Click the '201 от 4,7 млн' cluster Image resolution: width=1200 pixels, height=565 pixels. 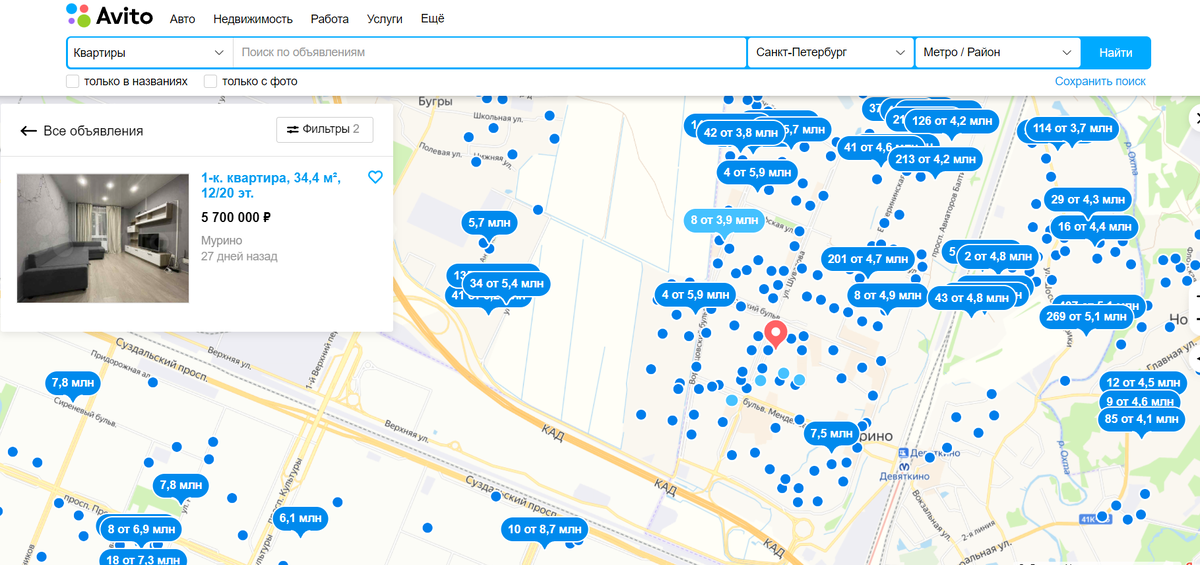[867, 260]
